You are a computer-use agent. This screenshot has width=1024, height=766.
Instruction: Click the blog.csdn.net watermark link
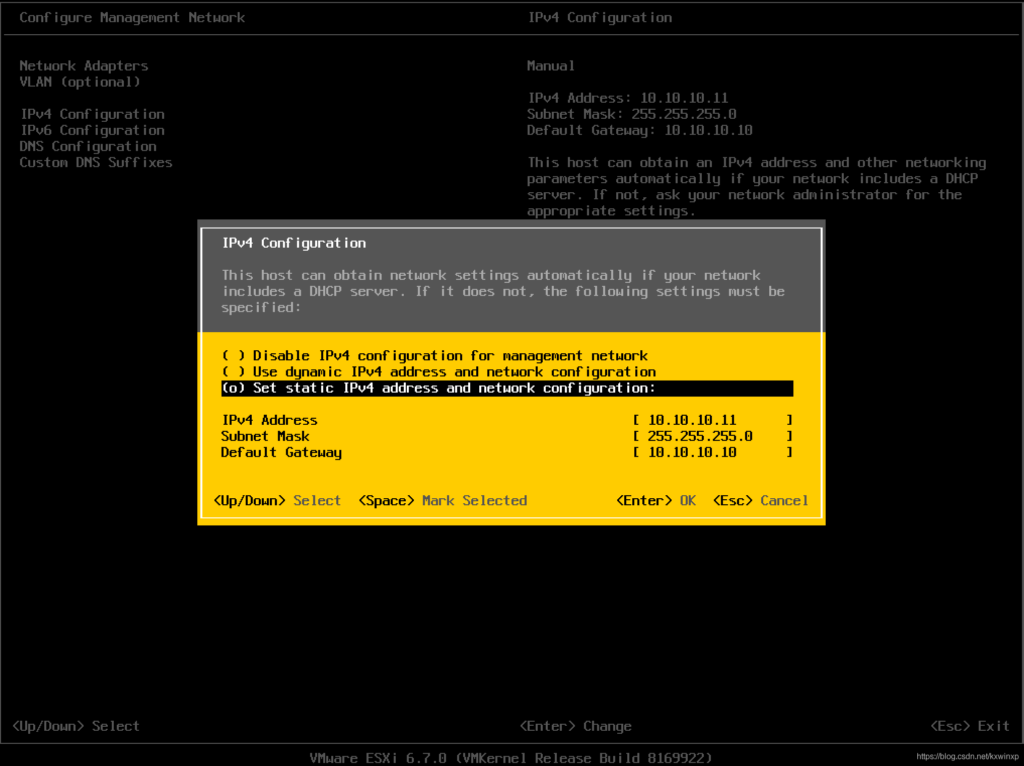(x=967, y=757)
